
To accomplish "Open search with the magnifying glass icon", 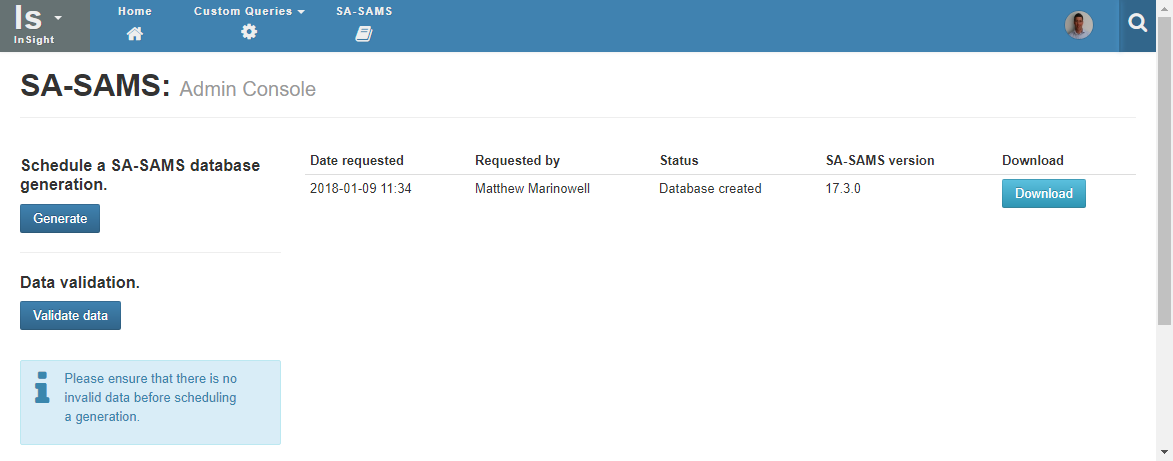I will tap(1137, 24).
